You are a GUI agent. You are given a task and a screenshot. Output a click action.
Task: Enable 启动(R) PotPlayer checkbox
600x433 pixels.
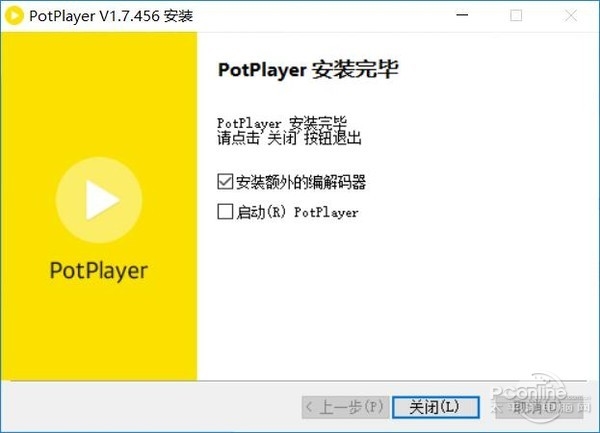[x=225, y=211]
